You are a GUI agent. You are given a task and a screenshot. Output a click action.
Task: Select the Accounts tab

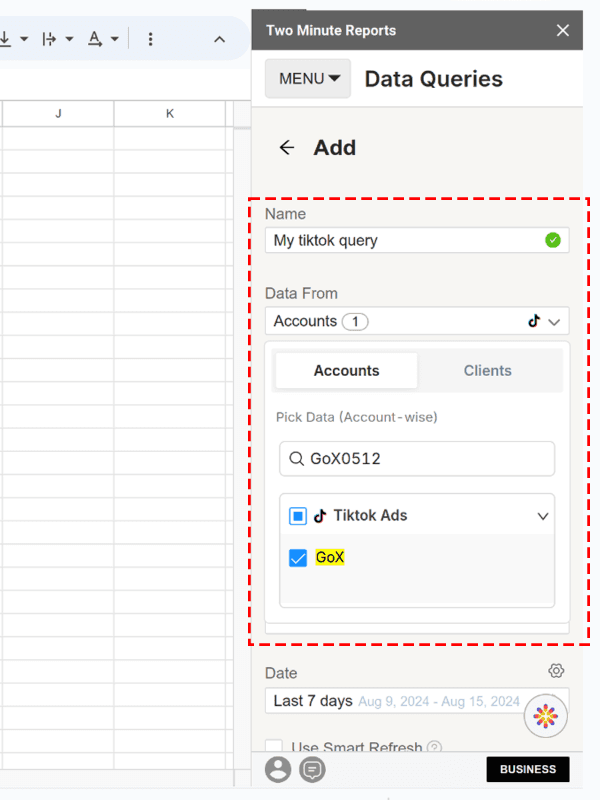pyautogui.click(x=346, y=370)
